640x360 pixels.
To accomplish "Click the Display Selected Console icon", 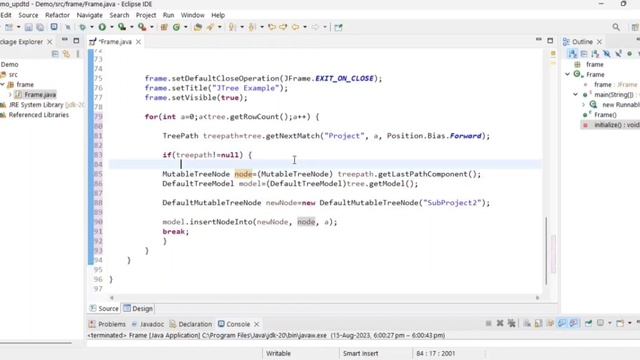I will coord(600,323).
